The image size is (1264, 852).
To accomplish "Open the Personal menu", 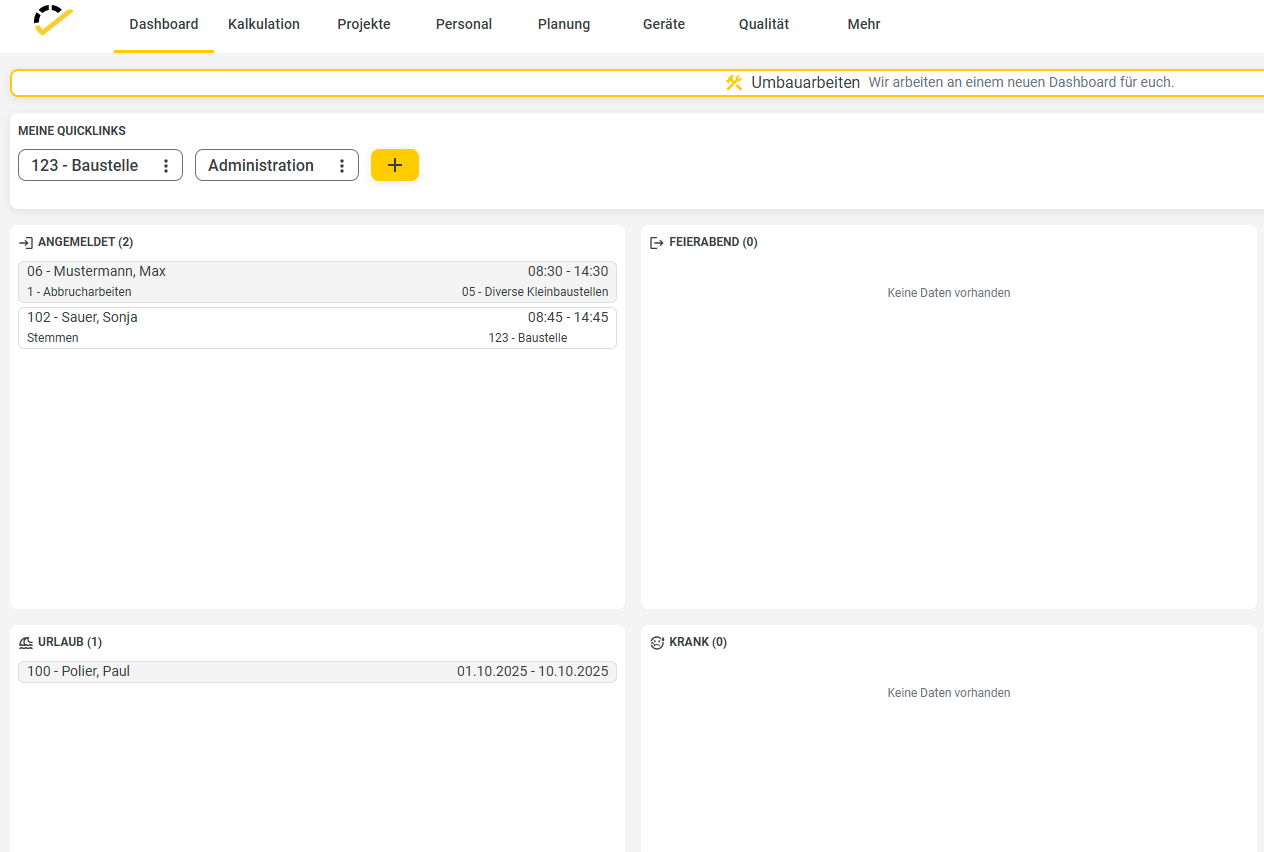I will click(x=464, y=24).
